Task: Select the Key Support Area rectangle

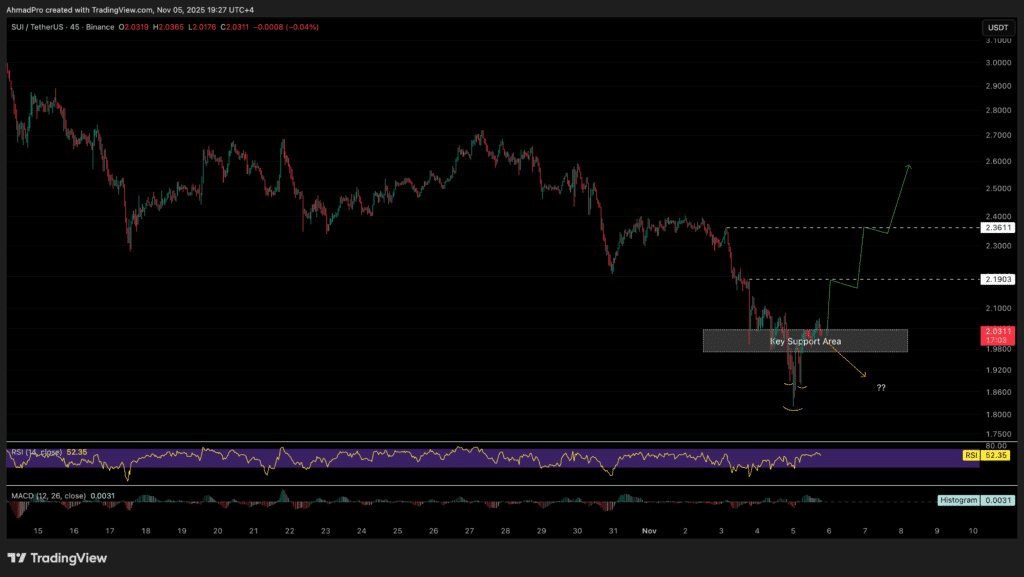Action: [x=805, y=341]
